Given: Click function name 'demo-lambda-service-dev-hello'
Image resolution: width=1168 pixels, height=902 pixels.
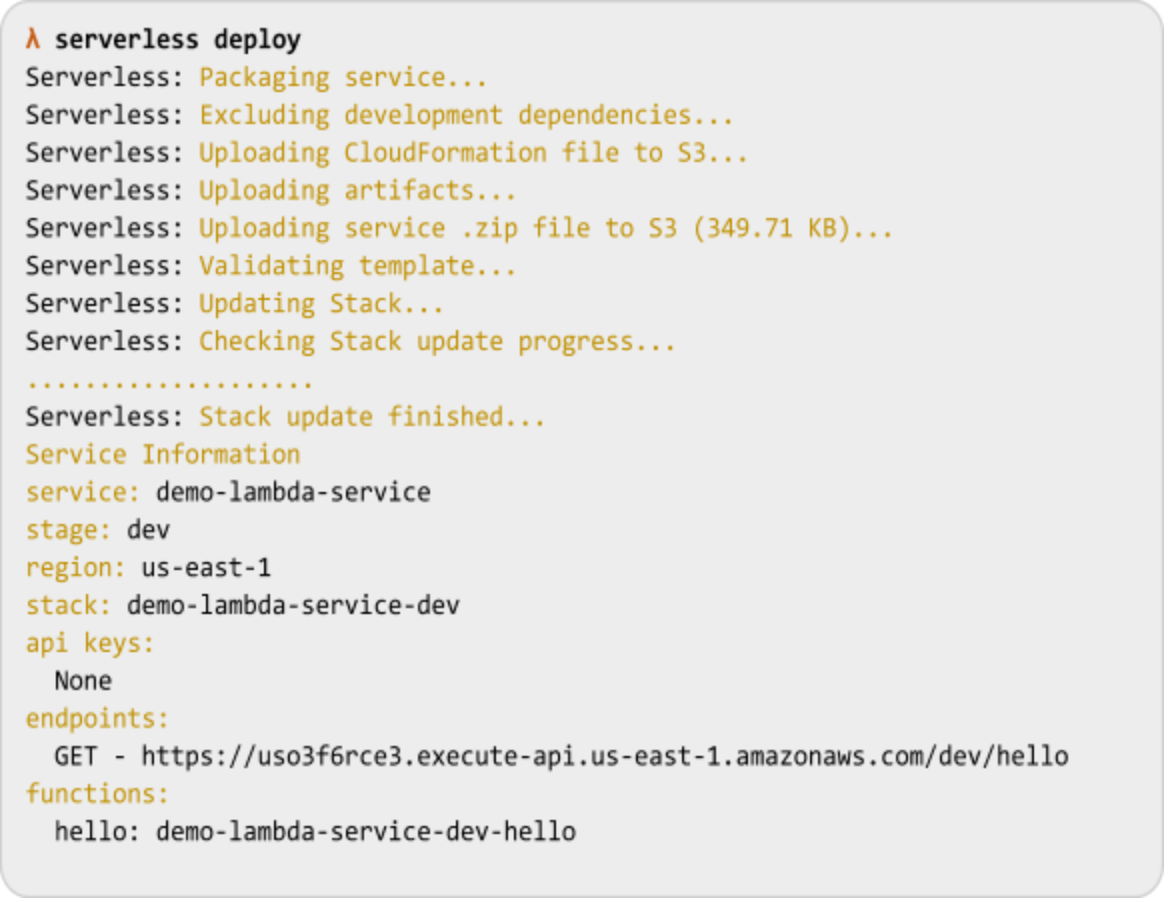Looking at the screenshot, I should 366,832.
